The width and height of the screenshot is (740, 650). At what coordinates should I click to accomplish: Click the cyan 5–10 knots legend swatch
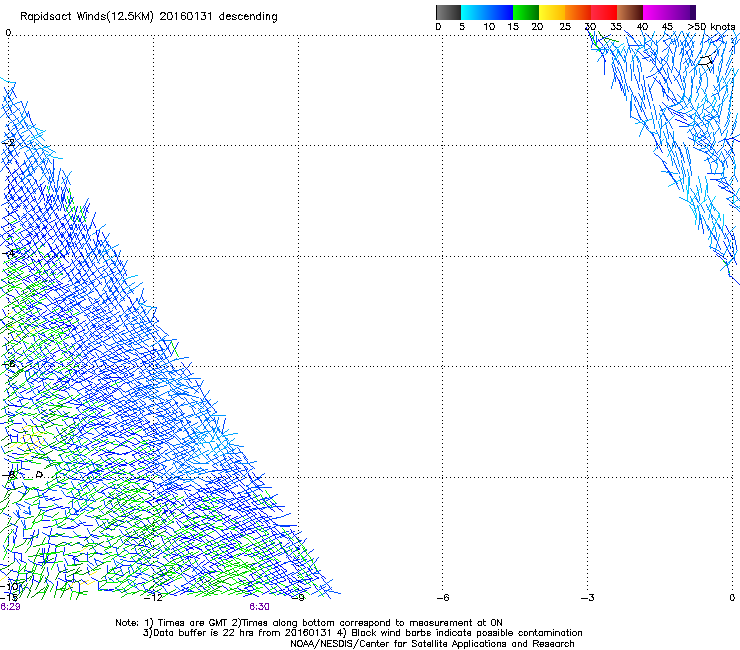474,12
